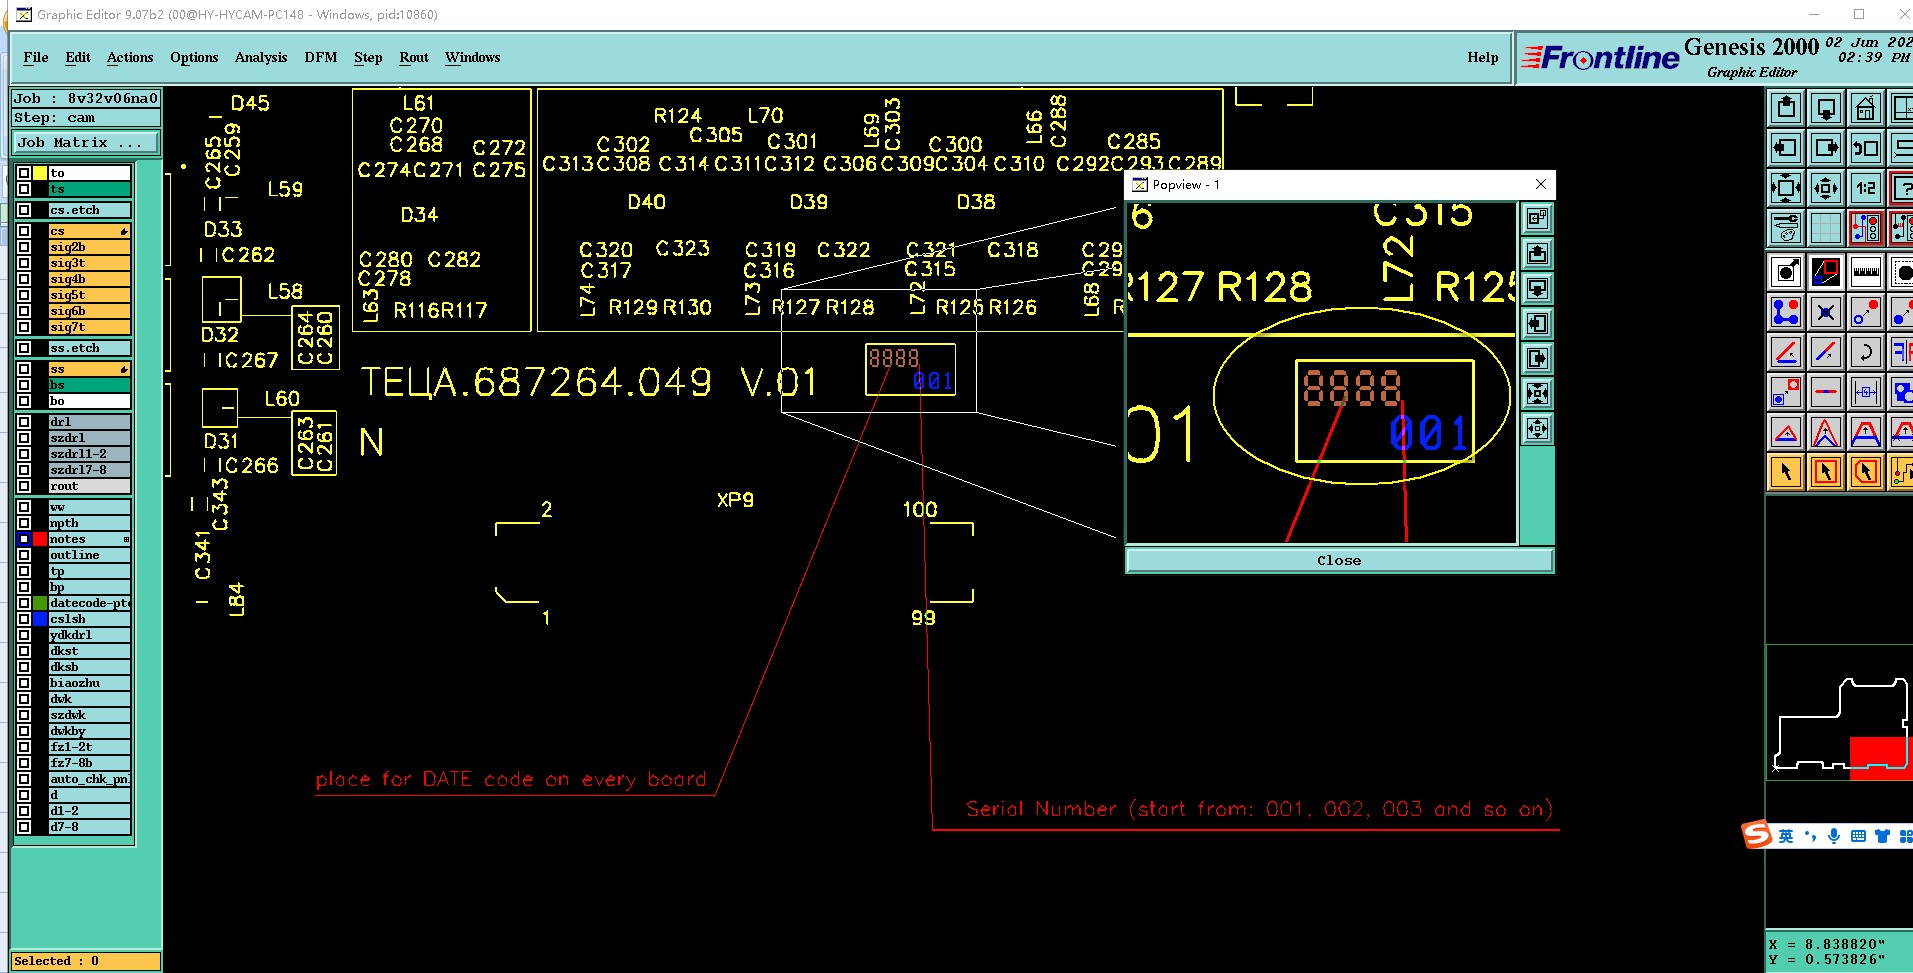Open the Step menu
1913x973 pixels.
(368, 57)
